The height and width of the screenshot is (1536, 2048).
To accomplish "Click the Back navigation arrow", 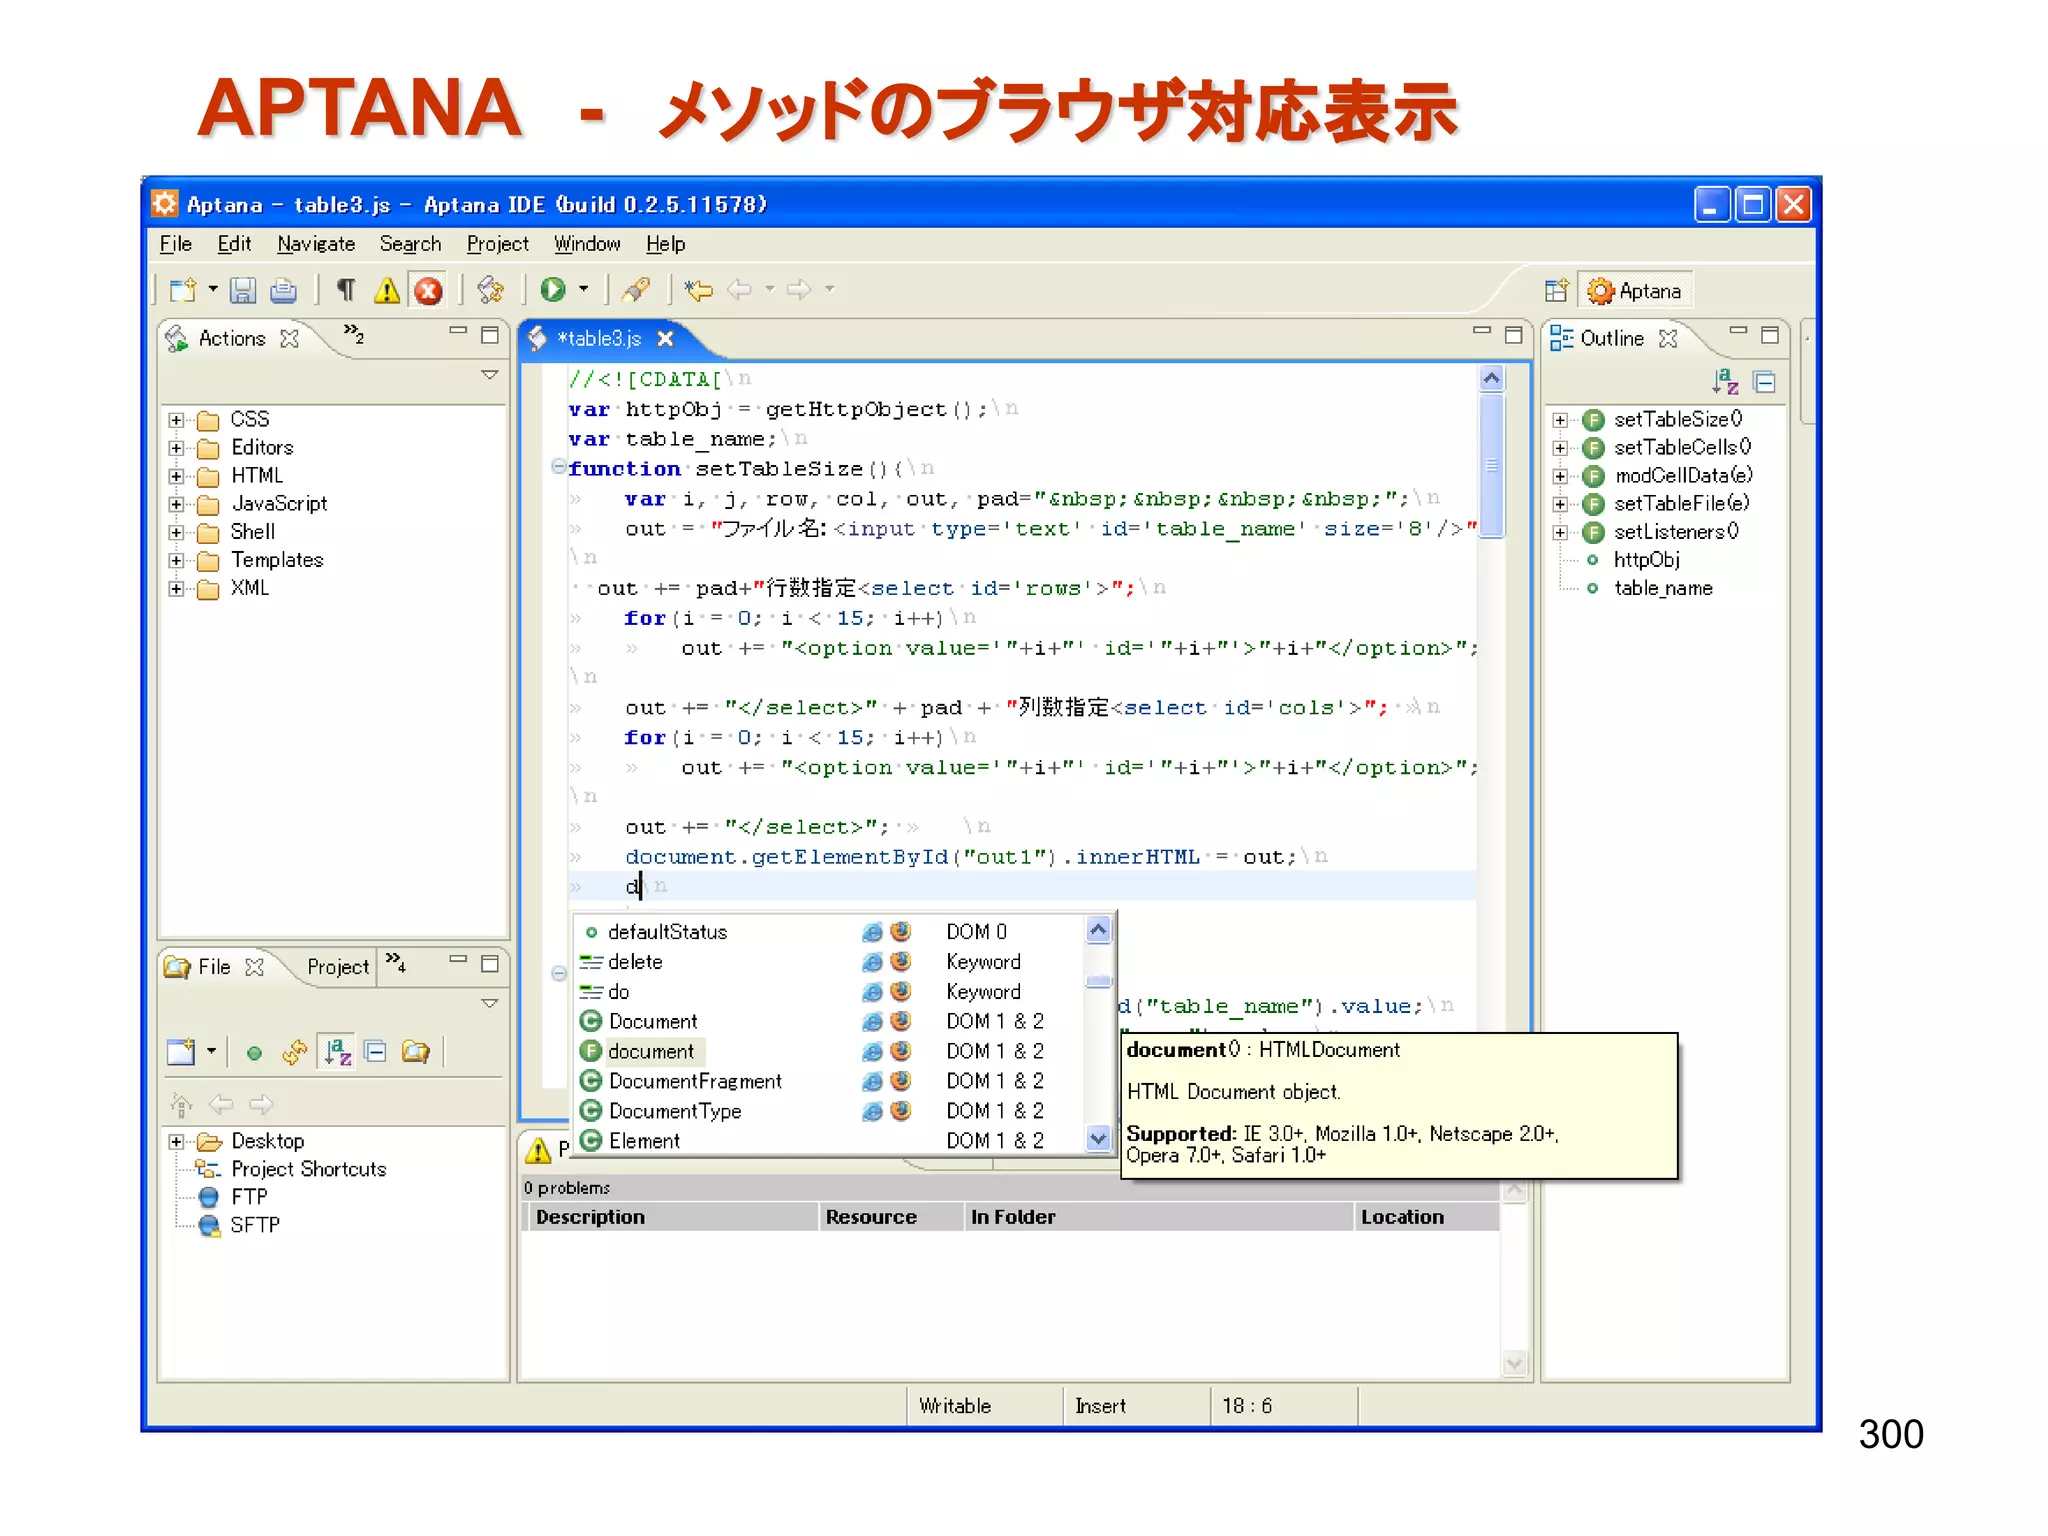I will [x=740, y=290].
